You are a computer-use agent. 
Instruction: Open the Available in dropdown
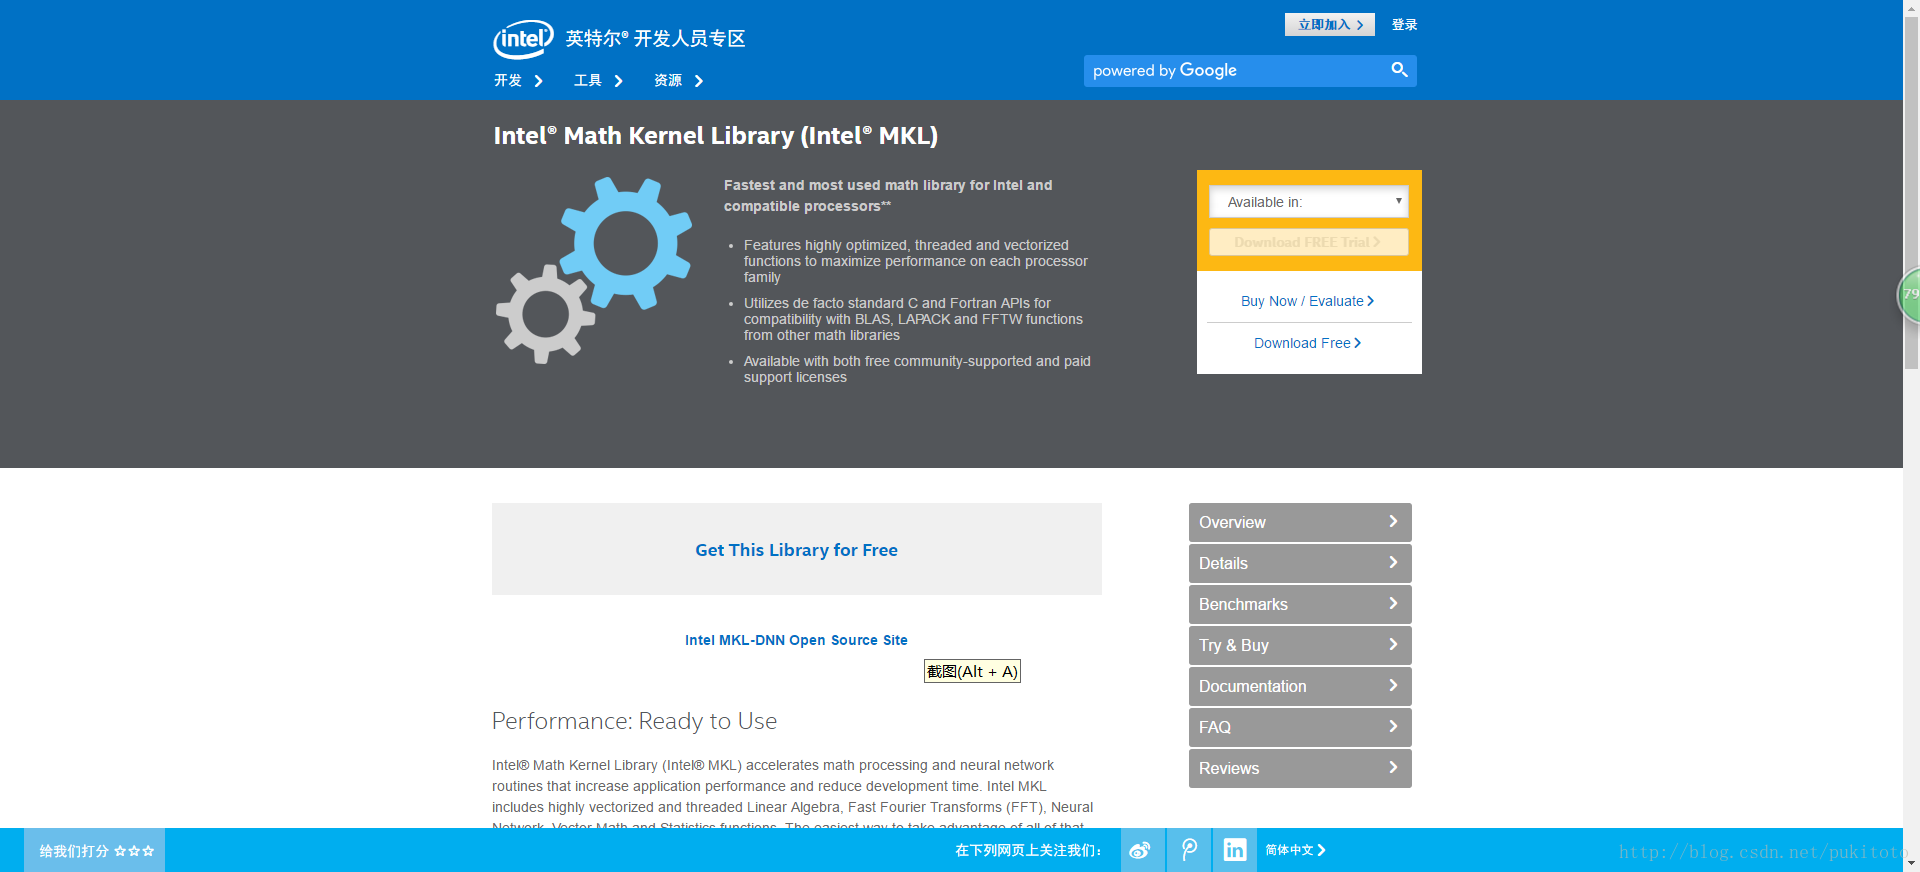(x=1308, y=202)
